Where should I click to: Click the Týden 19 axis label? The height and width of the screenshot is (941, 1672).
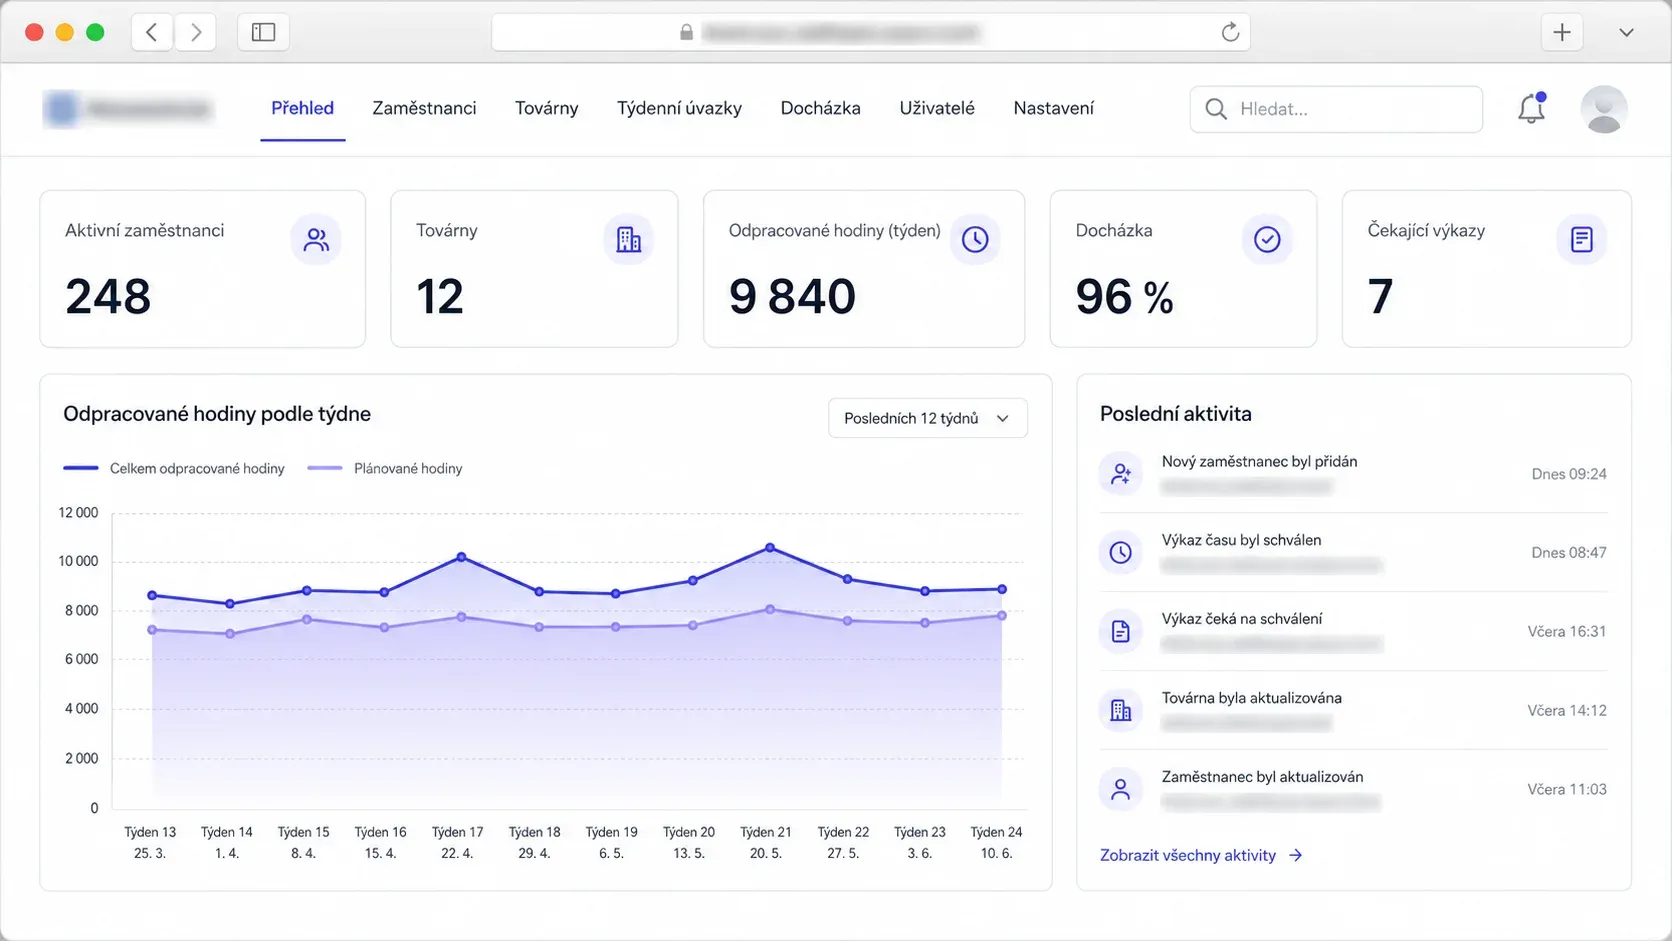point(611,842)
